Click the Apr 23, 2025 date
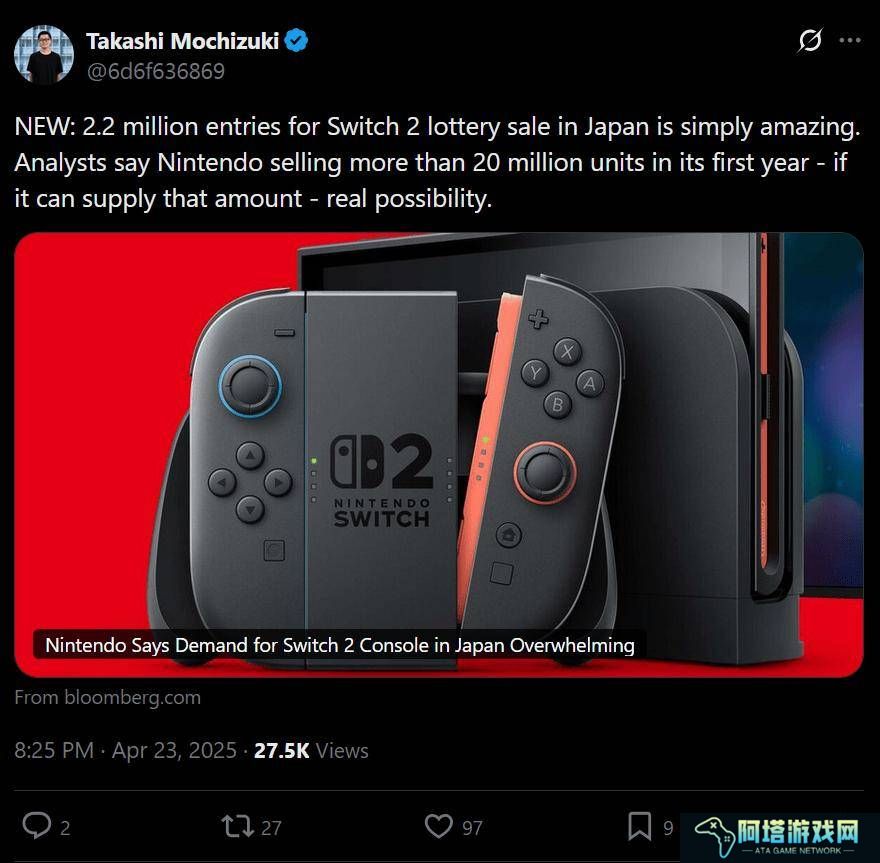Viewport: 880px width, 863px height. click(x=174, y=750)
